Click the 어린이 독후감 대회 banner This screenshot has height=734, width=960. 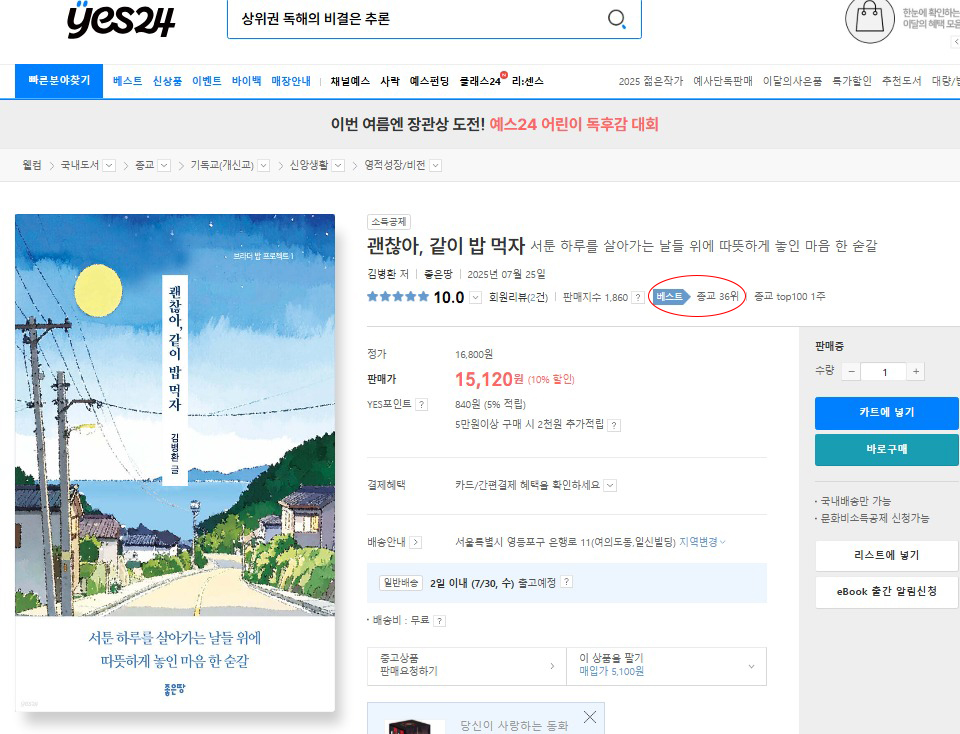495,124
